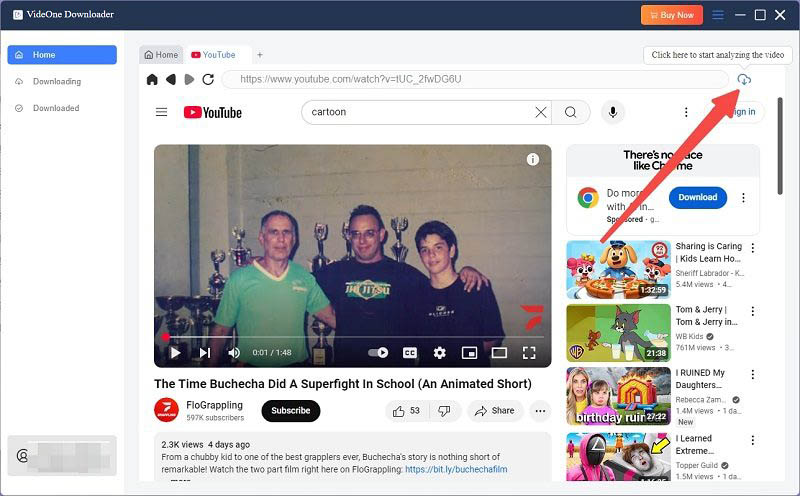Screen dimensions: 800x496
Task: Mute the video volume
Action: point(234,352)
